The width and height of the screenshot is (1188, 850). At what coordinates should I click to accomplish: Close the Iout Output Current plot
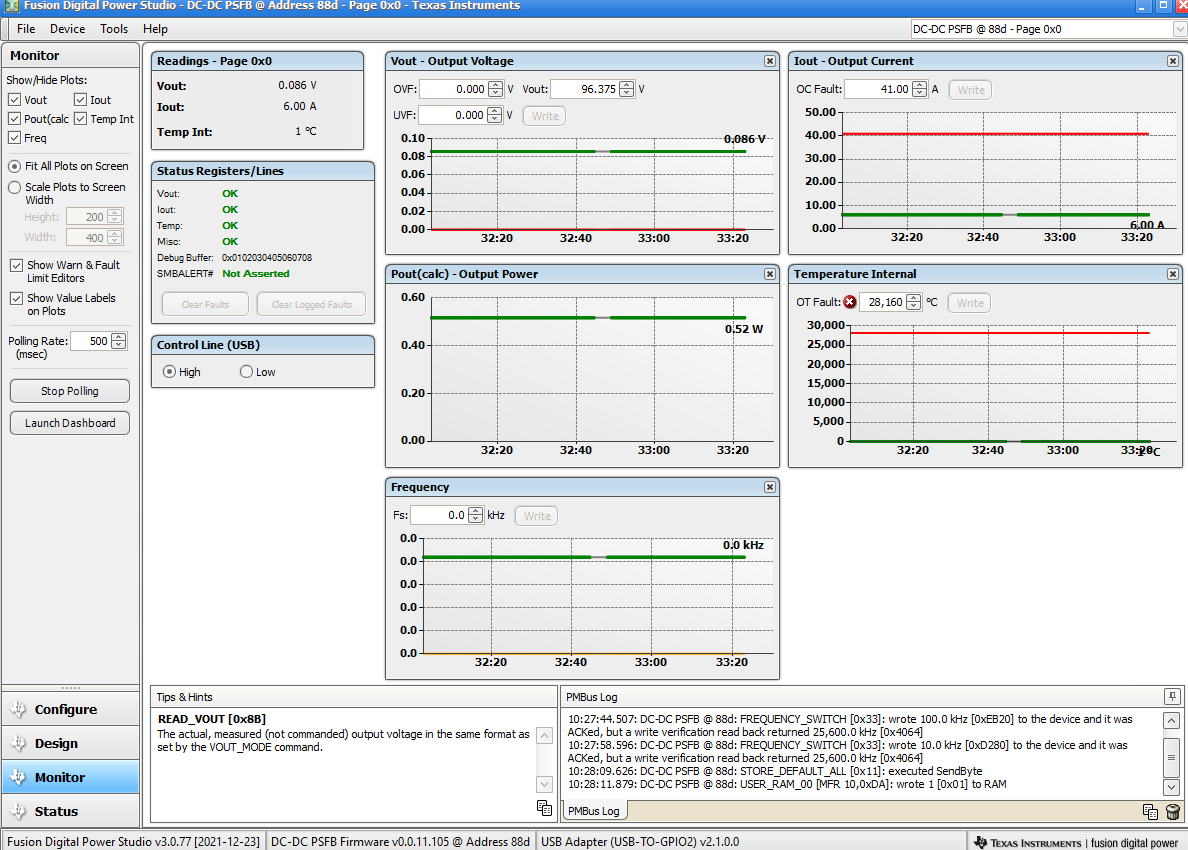tap(1173, 61)
